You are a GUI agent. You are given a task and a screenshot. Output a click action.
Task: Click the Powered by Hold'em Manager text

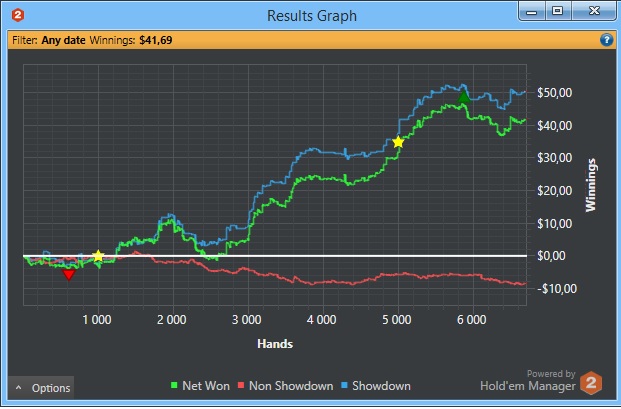tap(528, 380)
